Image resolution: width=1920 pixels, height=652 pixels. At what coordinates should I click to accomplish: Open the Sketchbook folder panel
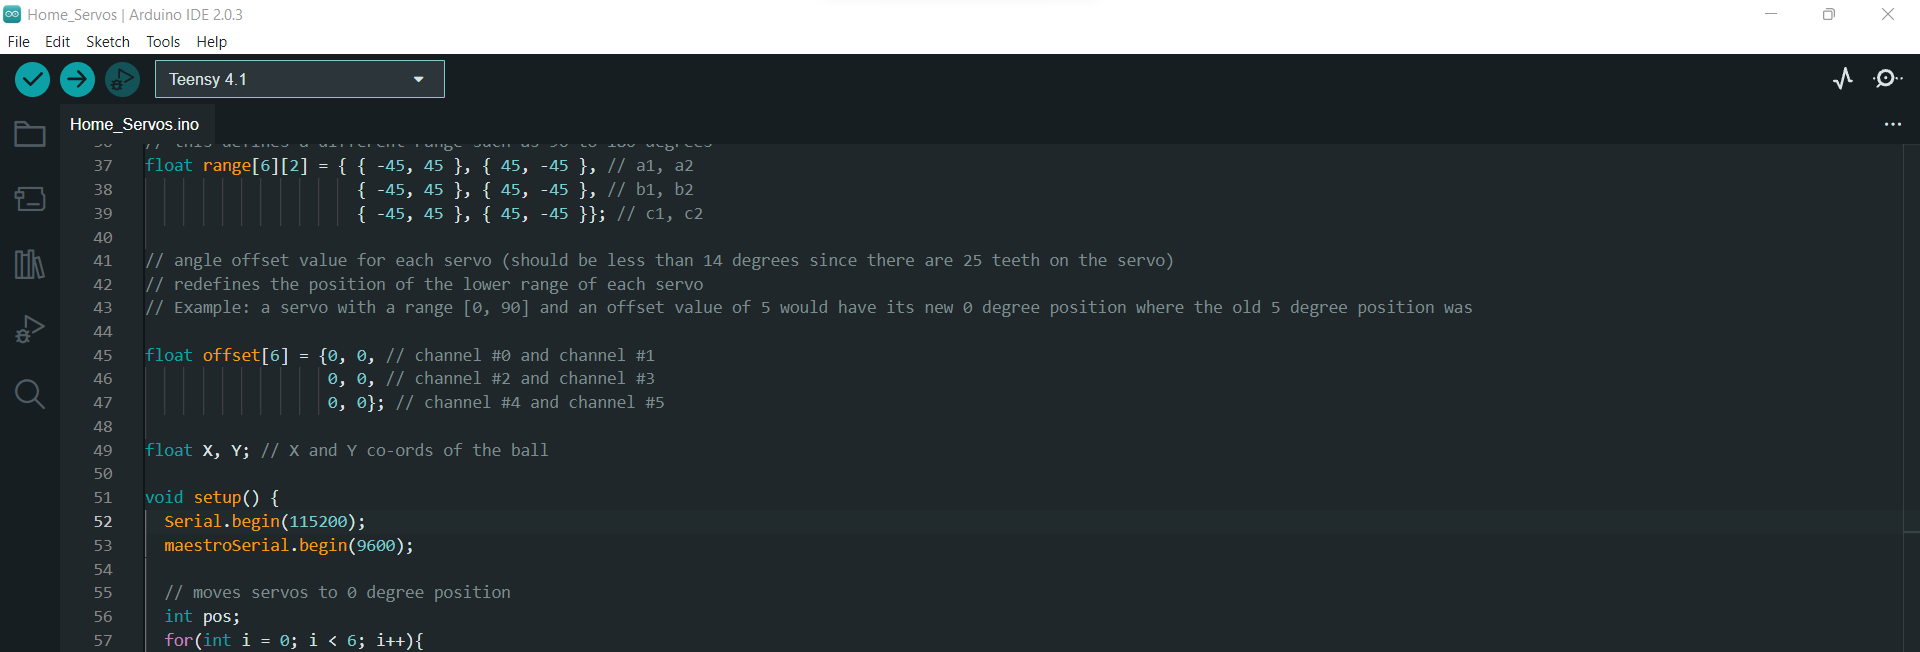pyautogui.click(x=29, y=133)
